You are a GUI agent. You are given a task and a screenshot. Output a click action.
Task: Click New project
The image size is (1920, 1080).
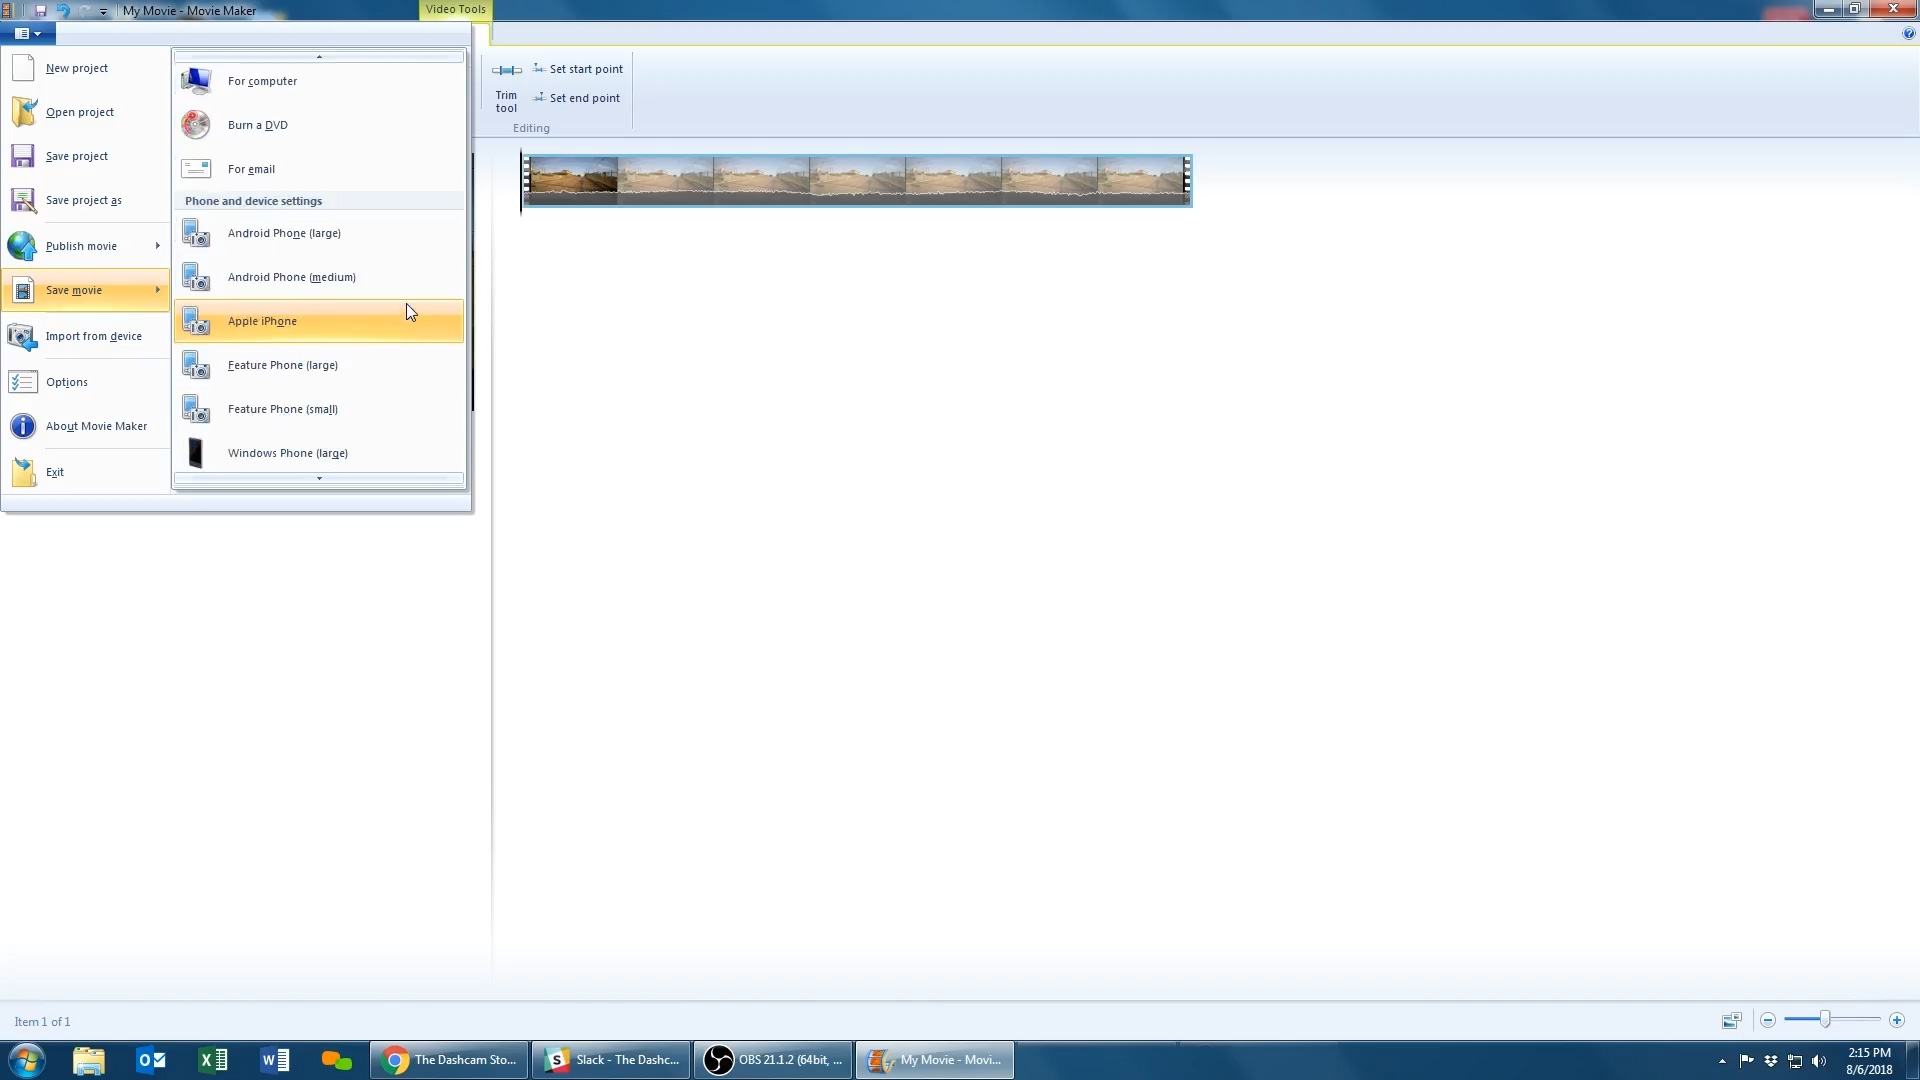[x=76, y=68]
